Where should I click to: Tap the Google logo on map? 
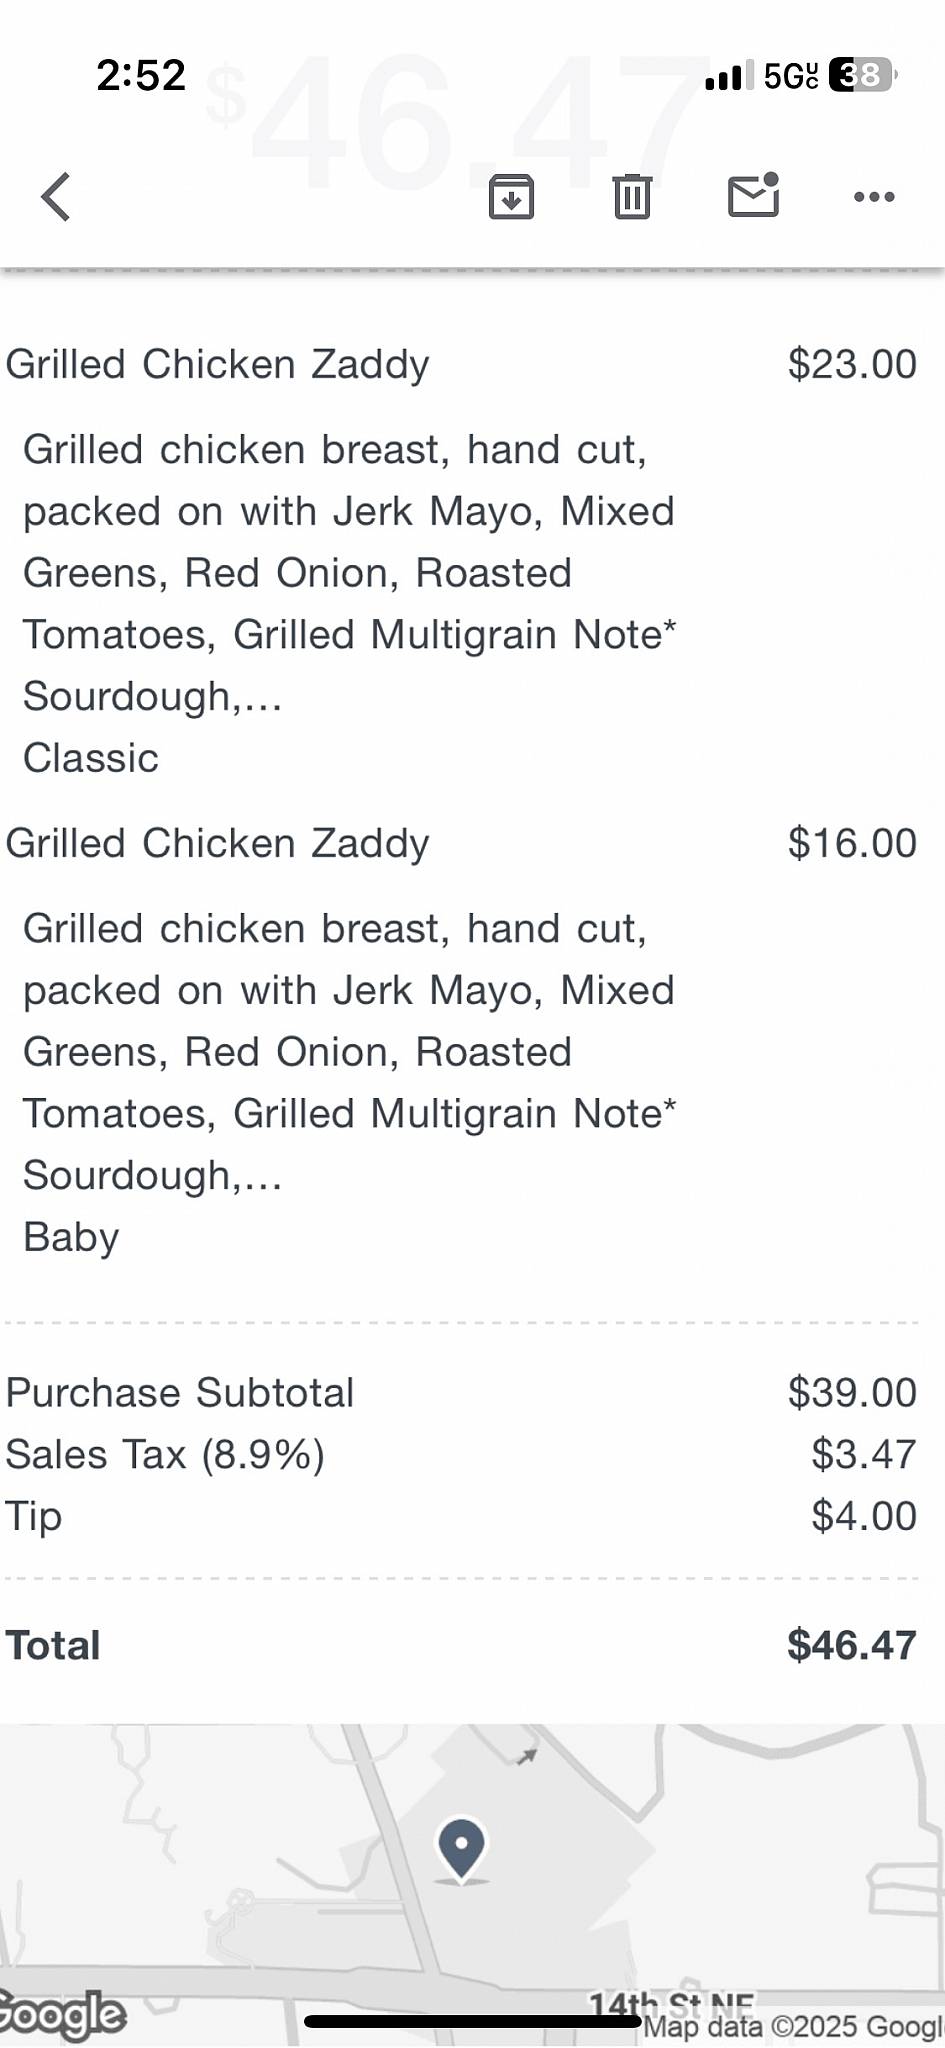pyautogui.click(x=62, y=2014)
